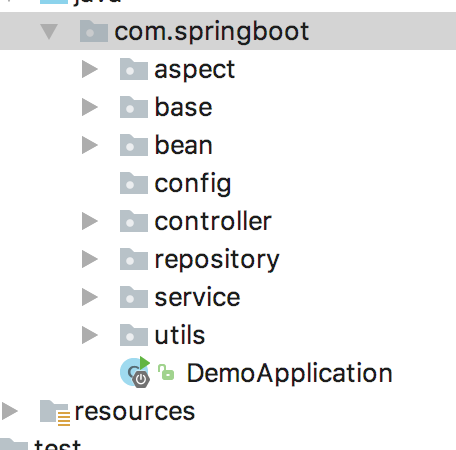Click the green unlocked padlock icon
Image resolution: width=456 pixels, height=450 pixels.
click(166, 372)
